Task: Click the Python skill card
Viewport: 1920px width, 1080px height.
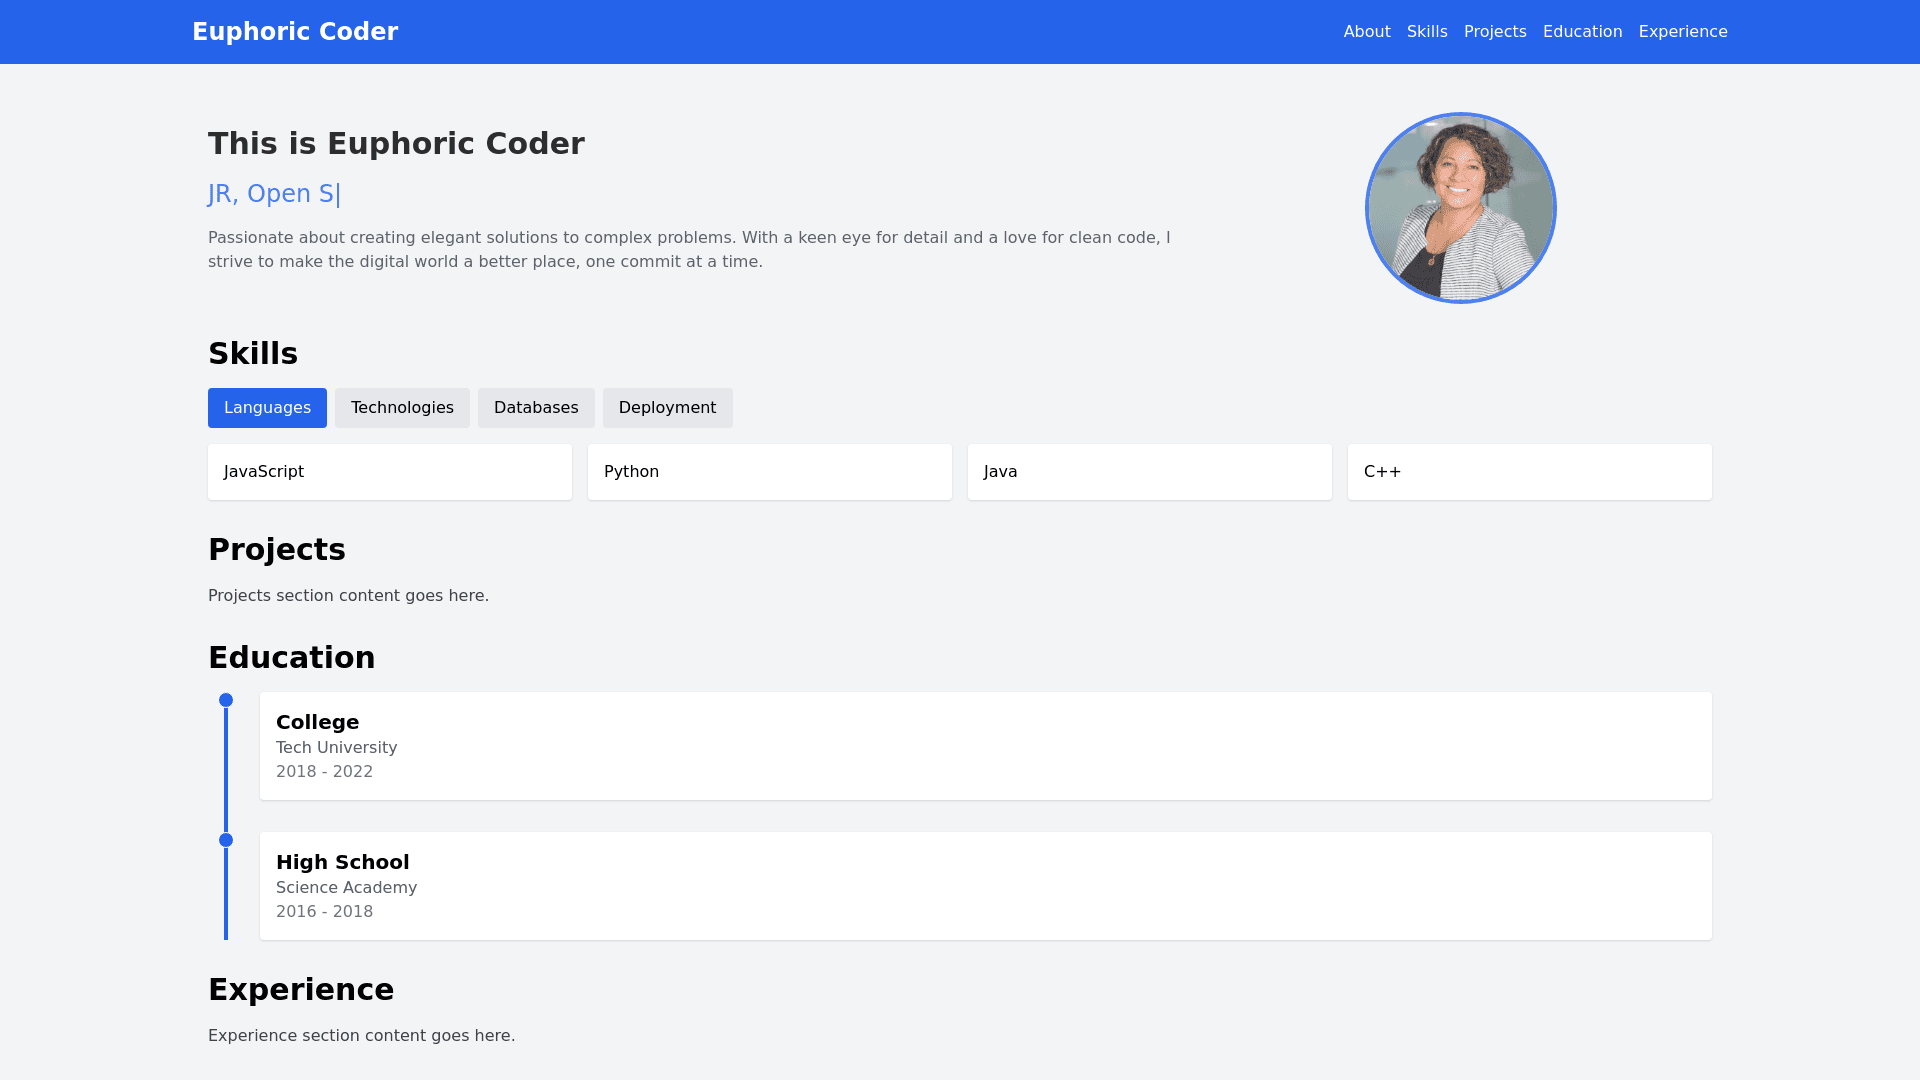Action: [x=770, y=472]
